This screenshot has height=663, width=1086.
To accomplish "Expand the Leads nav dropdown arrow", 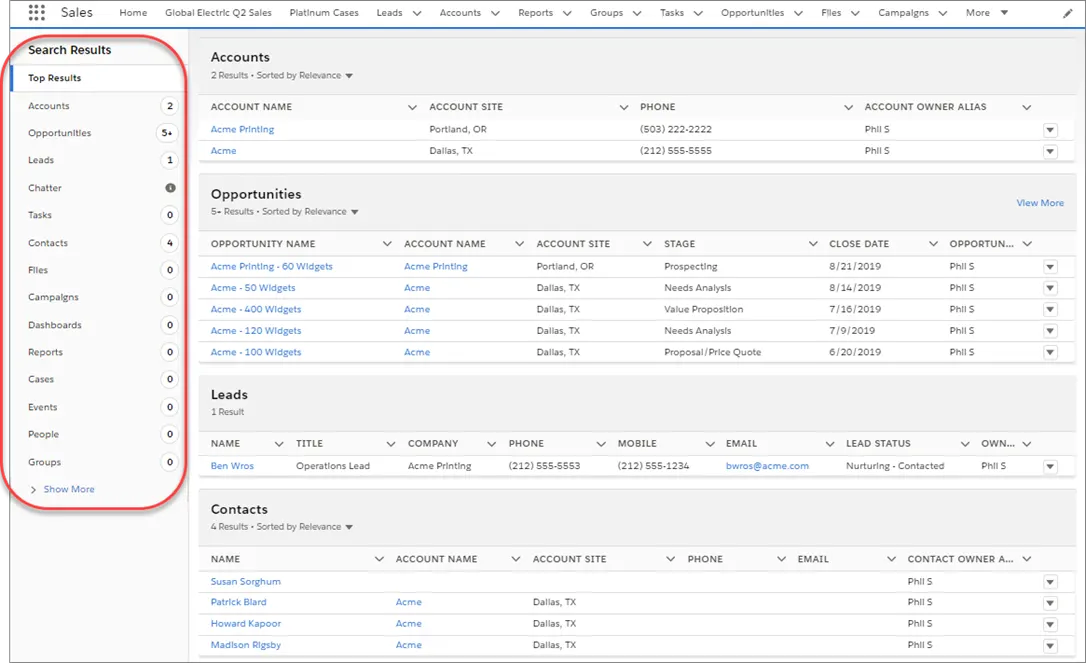I will coord(417,13).
